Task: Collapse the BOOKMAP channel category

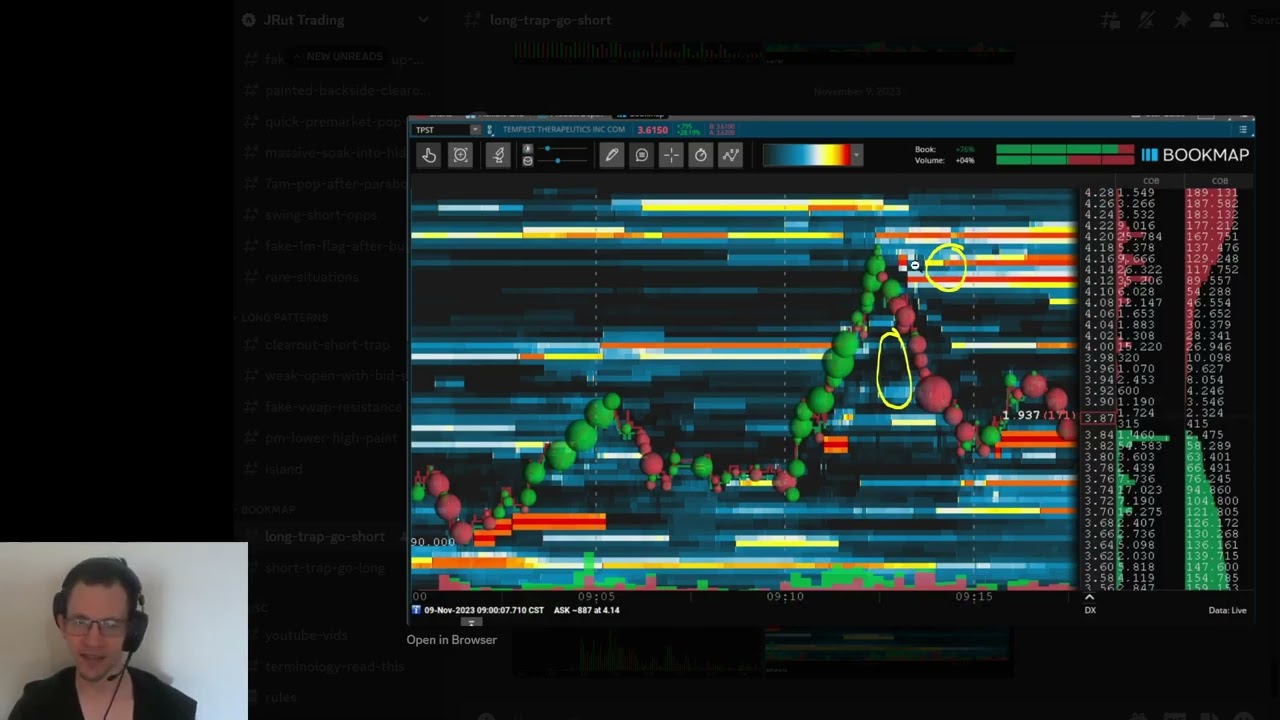Action: pyautogui.click(x=268, y=510)
